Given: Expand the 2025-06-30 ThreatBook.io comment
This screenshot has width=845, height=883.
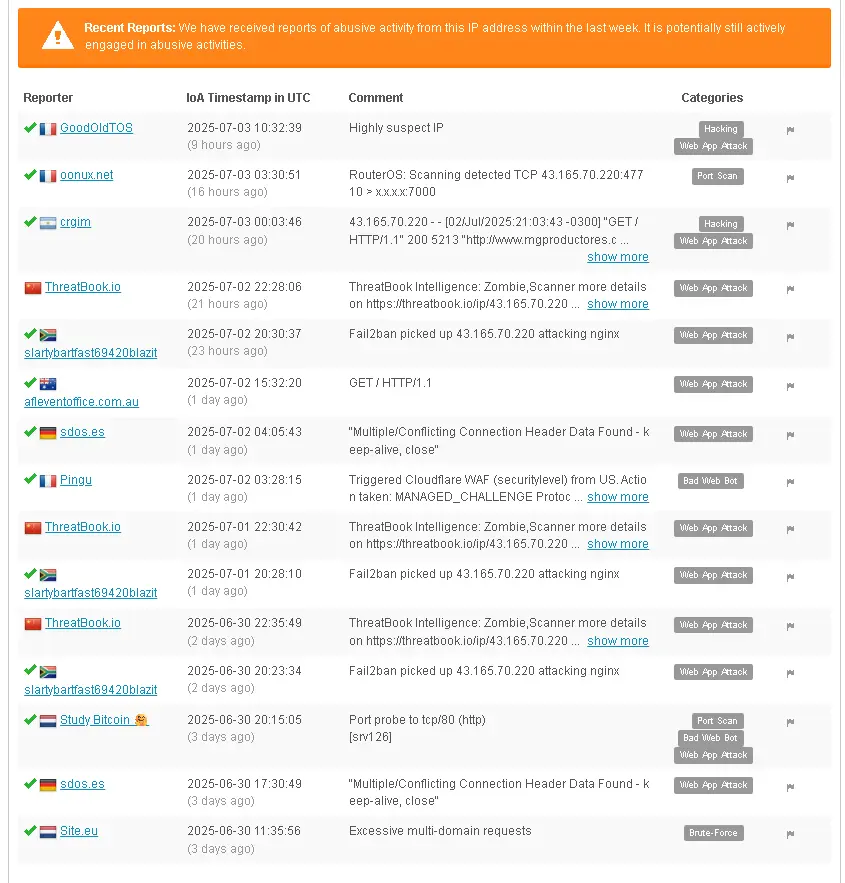Looking at the screenshot, I should tap(618, 641).
